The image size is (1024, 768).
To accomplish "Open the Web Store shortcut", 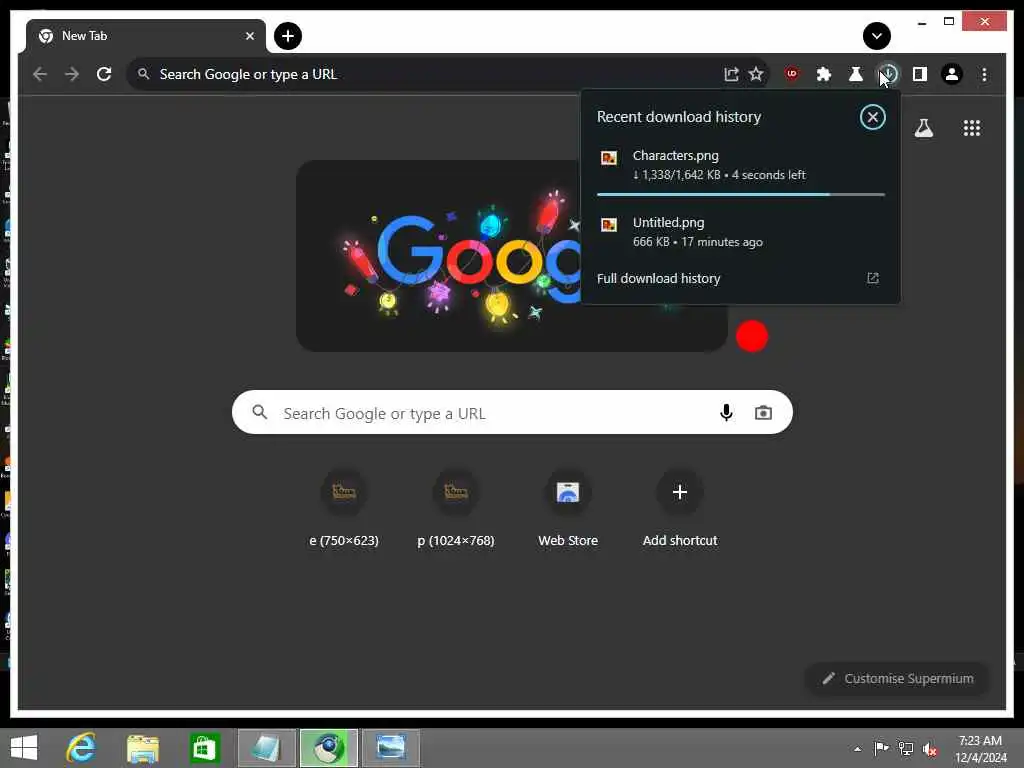I will pos(568,509).
